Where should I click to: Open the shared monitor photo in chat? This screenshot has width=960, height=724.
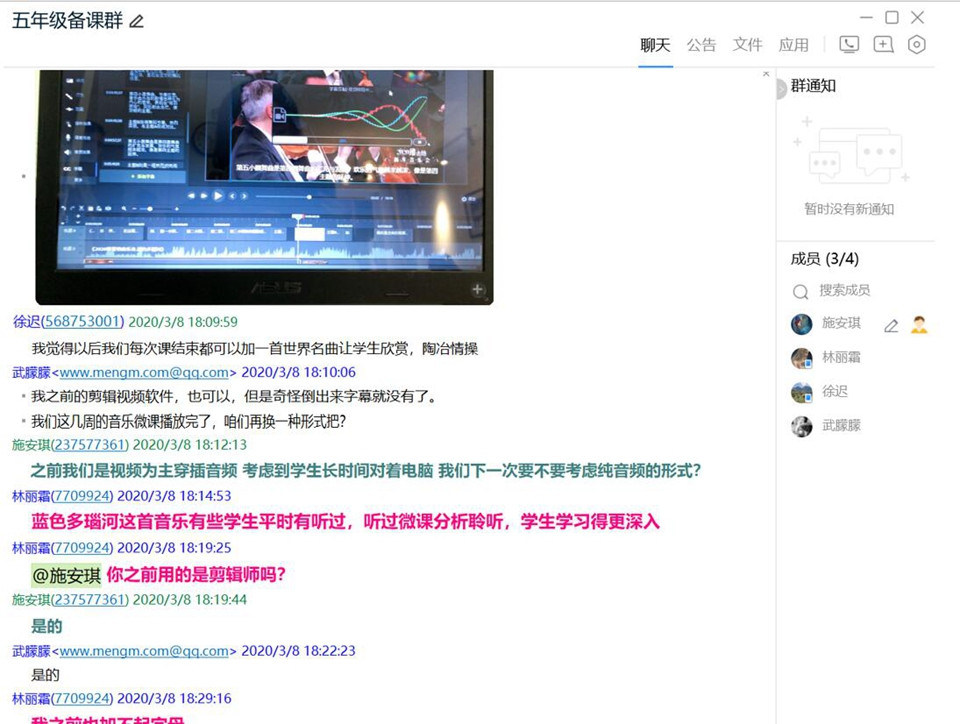click(264, 187)
